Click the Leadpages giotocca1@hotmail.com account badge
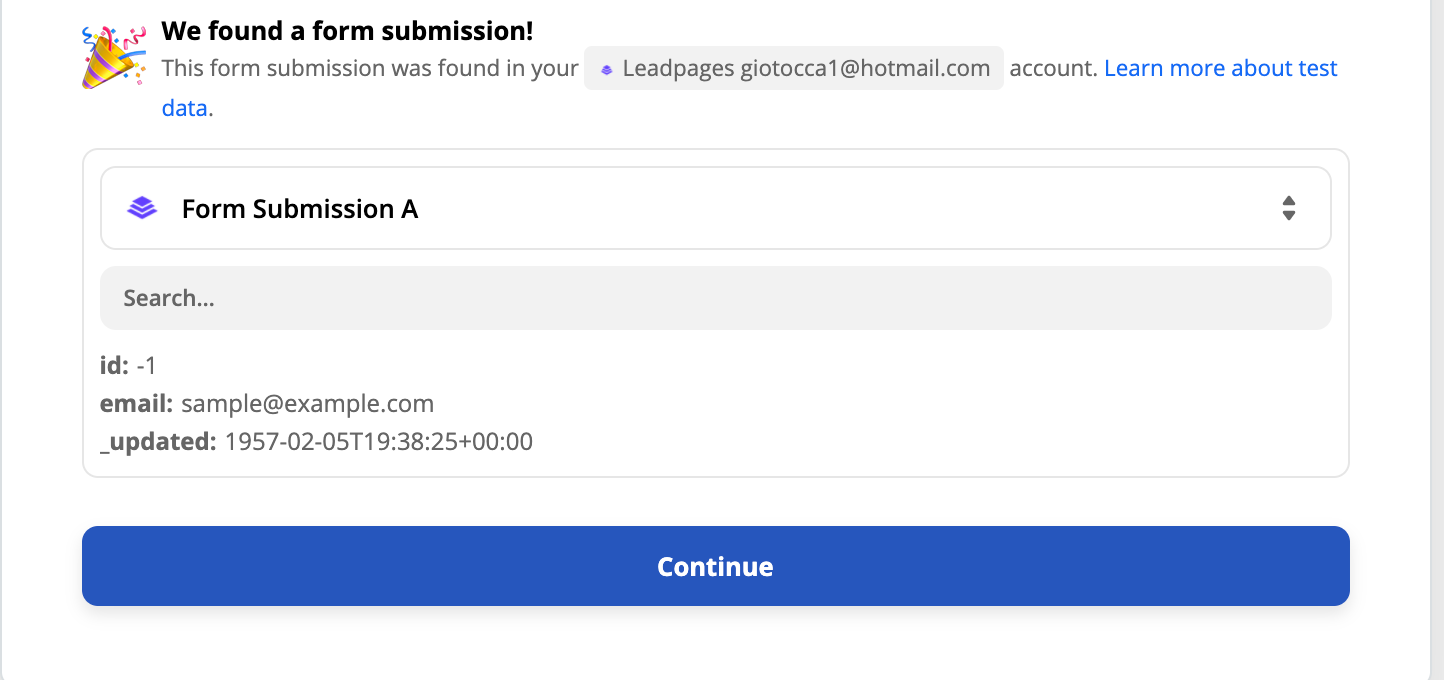The width and height of the screenshot is (1444, 680). tap(794, 68)
